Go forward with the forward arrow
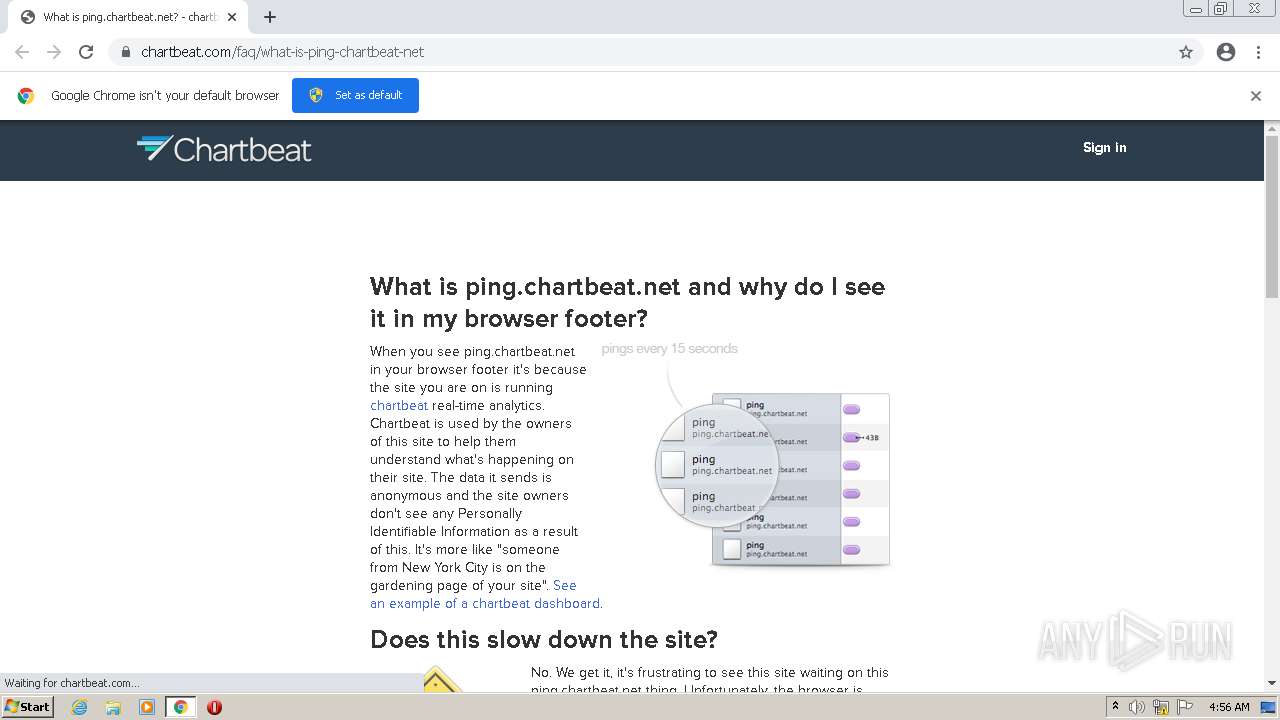The image size is (1280, 720). pos(54,52)
